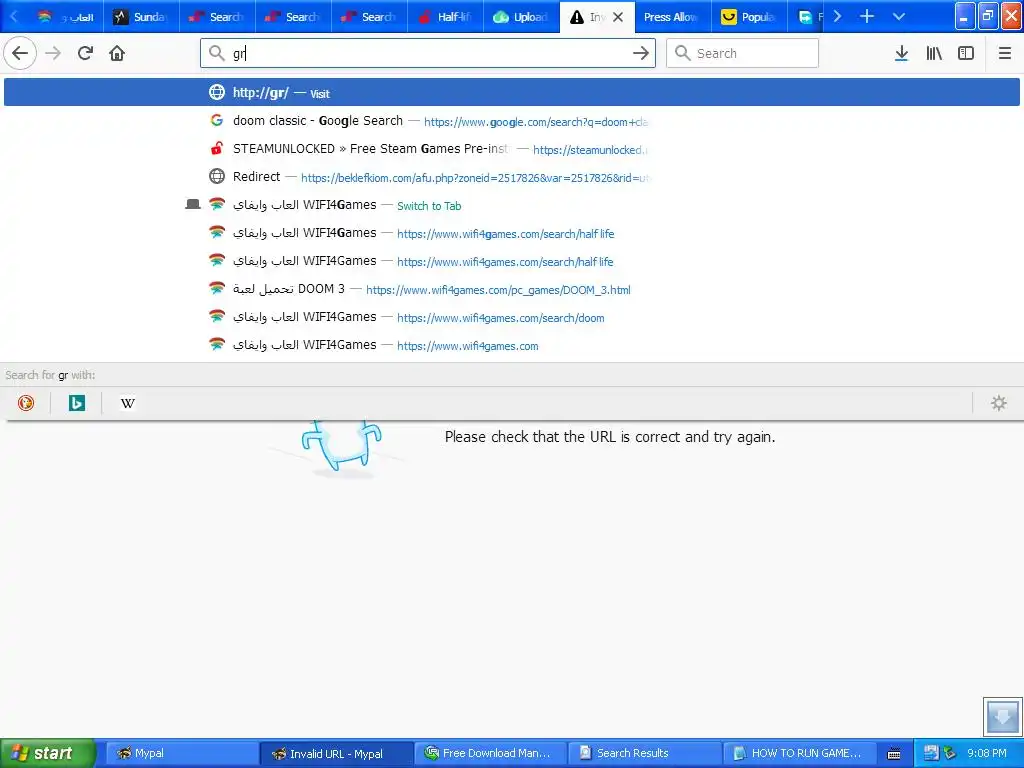Open the Library bookmarks icon

click(x=934, y=53)
